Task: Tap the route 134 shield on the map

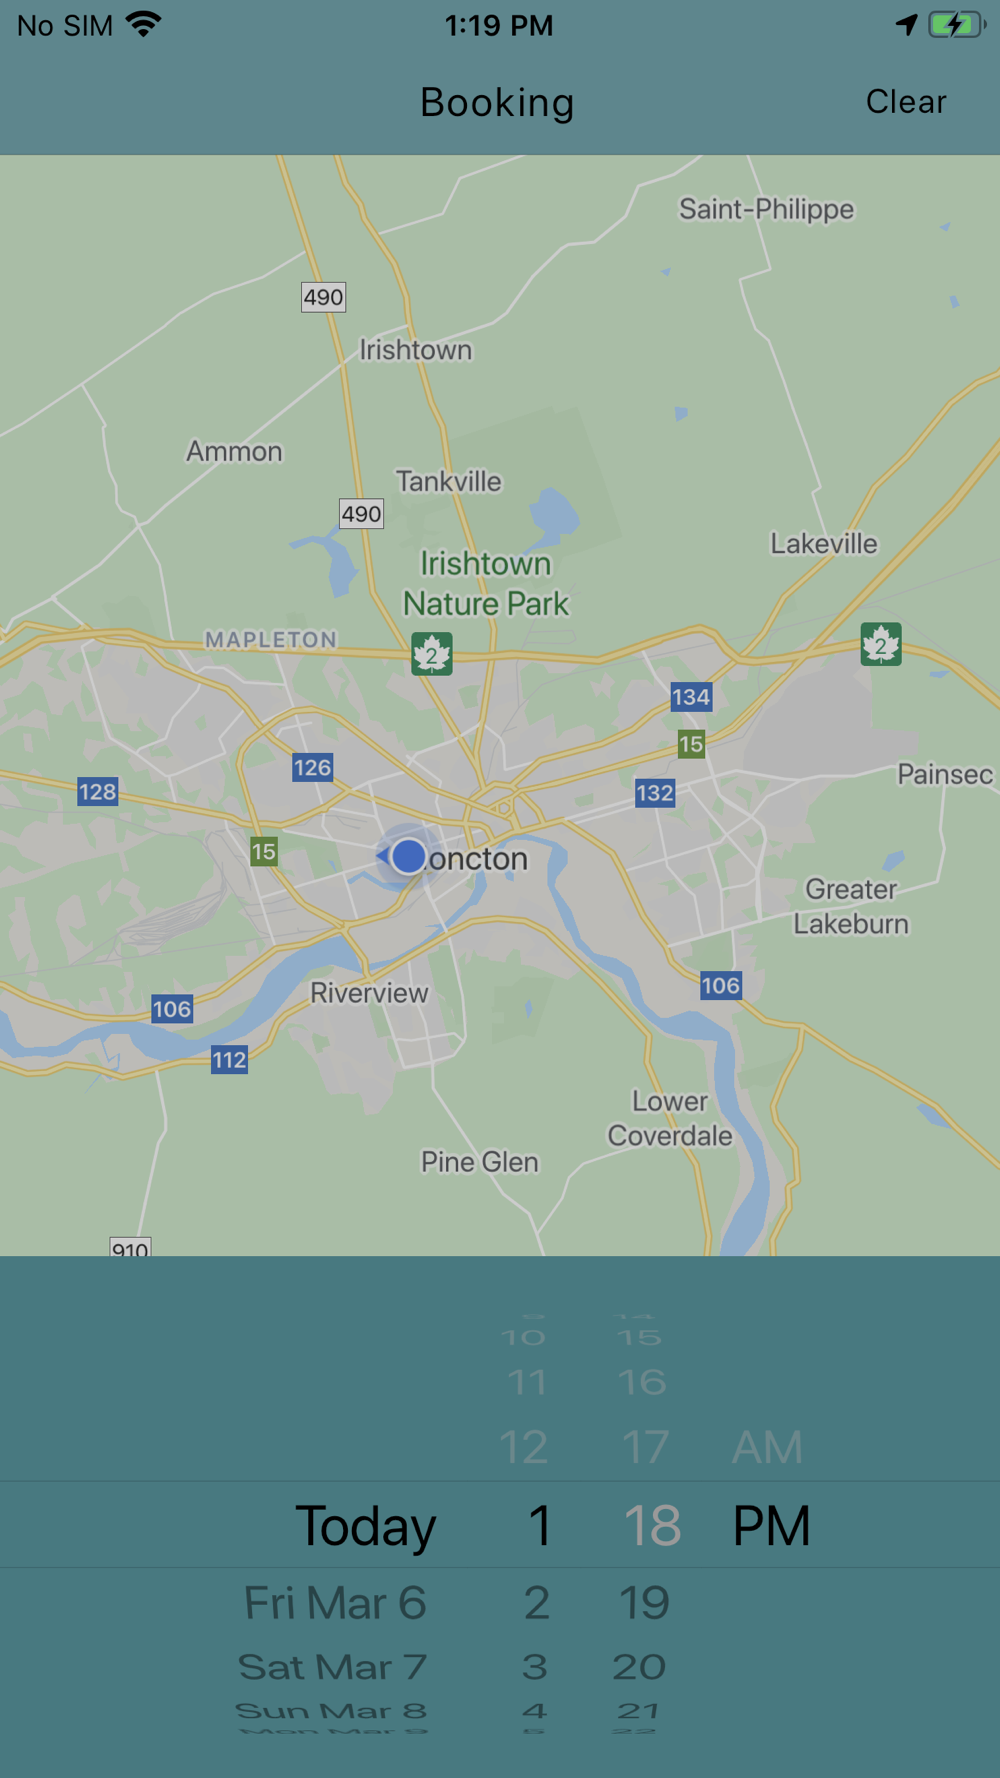Action: (x=691, y=697)
